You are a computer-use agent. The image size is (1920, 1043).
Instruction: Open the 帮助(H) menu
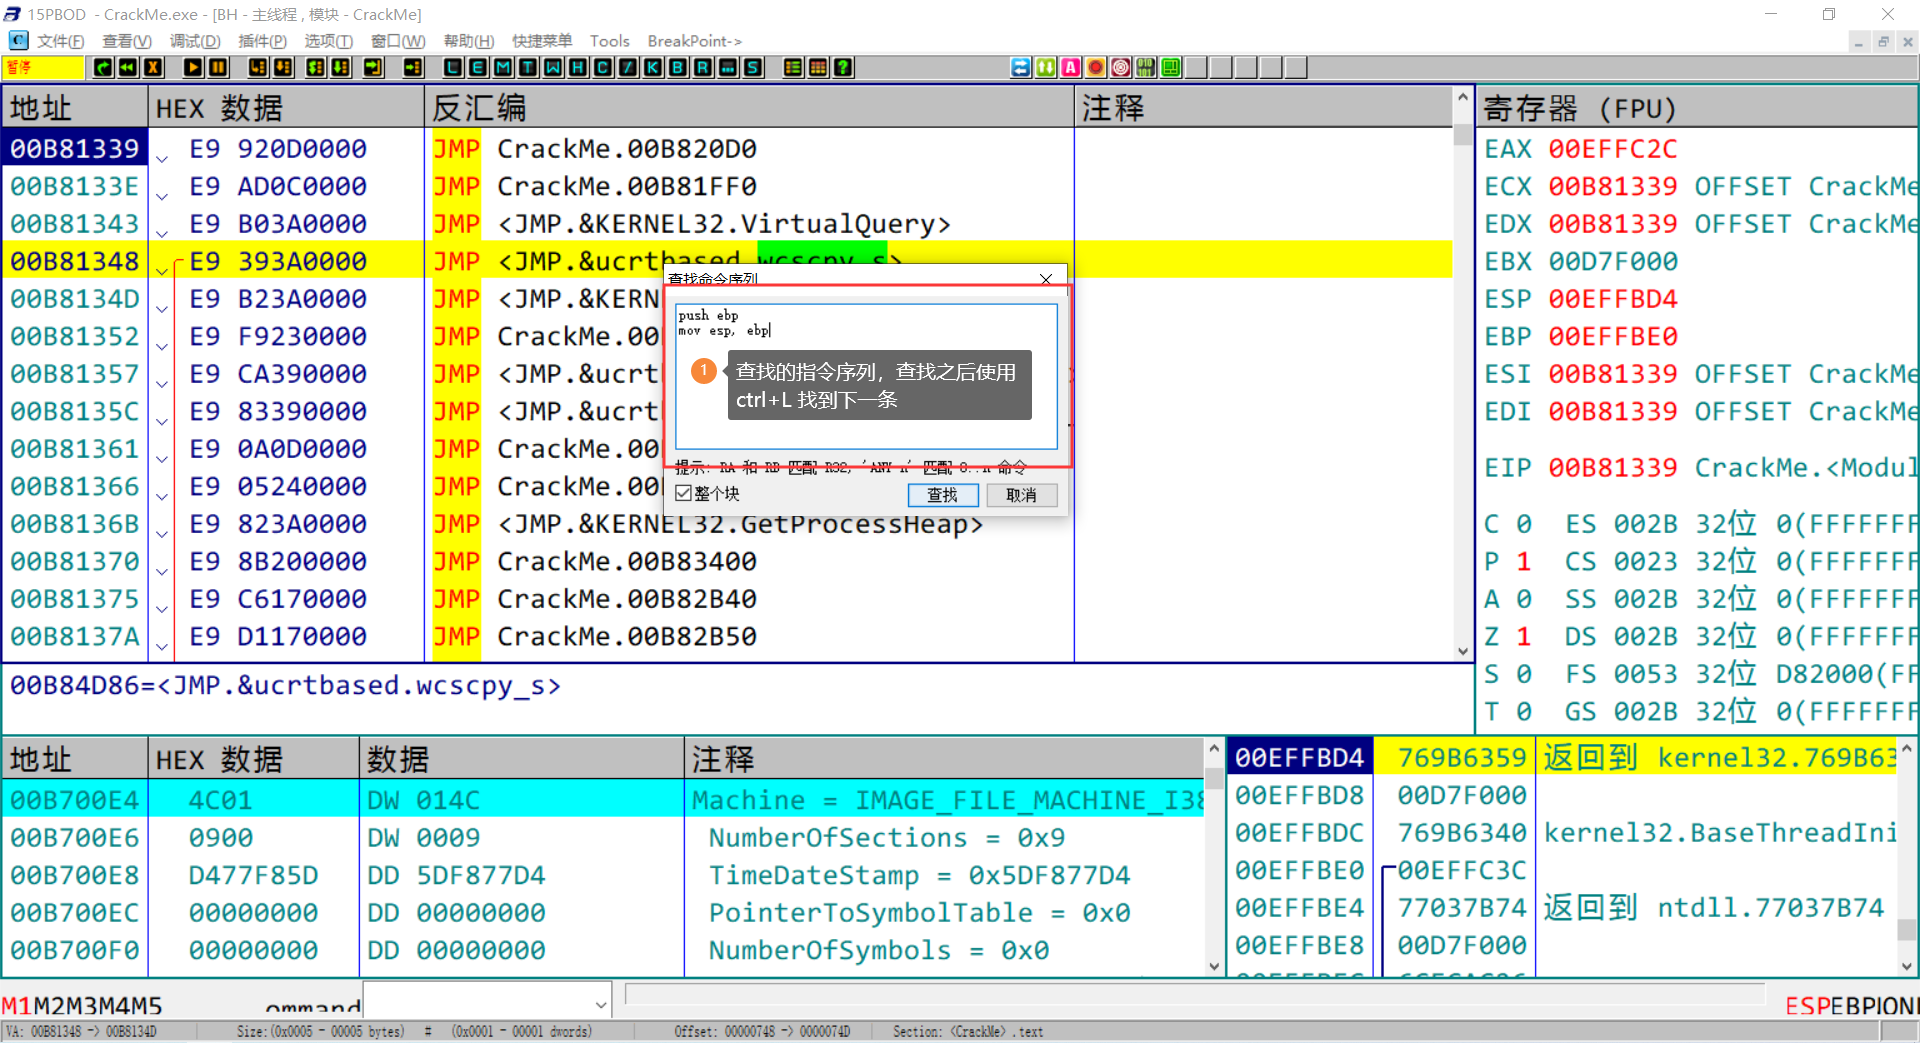click(x=469, y=41)
